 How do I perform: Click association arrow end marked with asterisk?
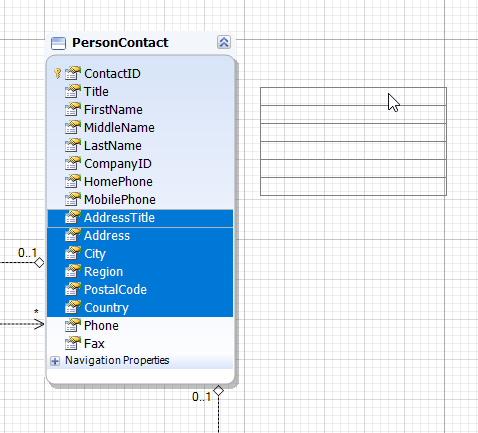pos(39,324)
